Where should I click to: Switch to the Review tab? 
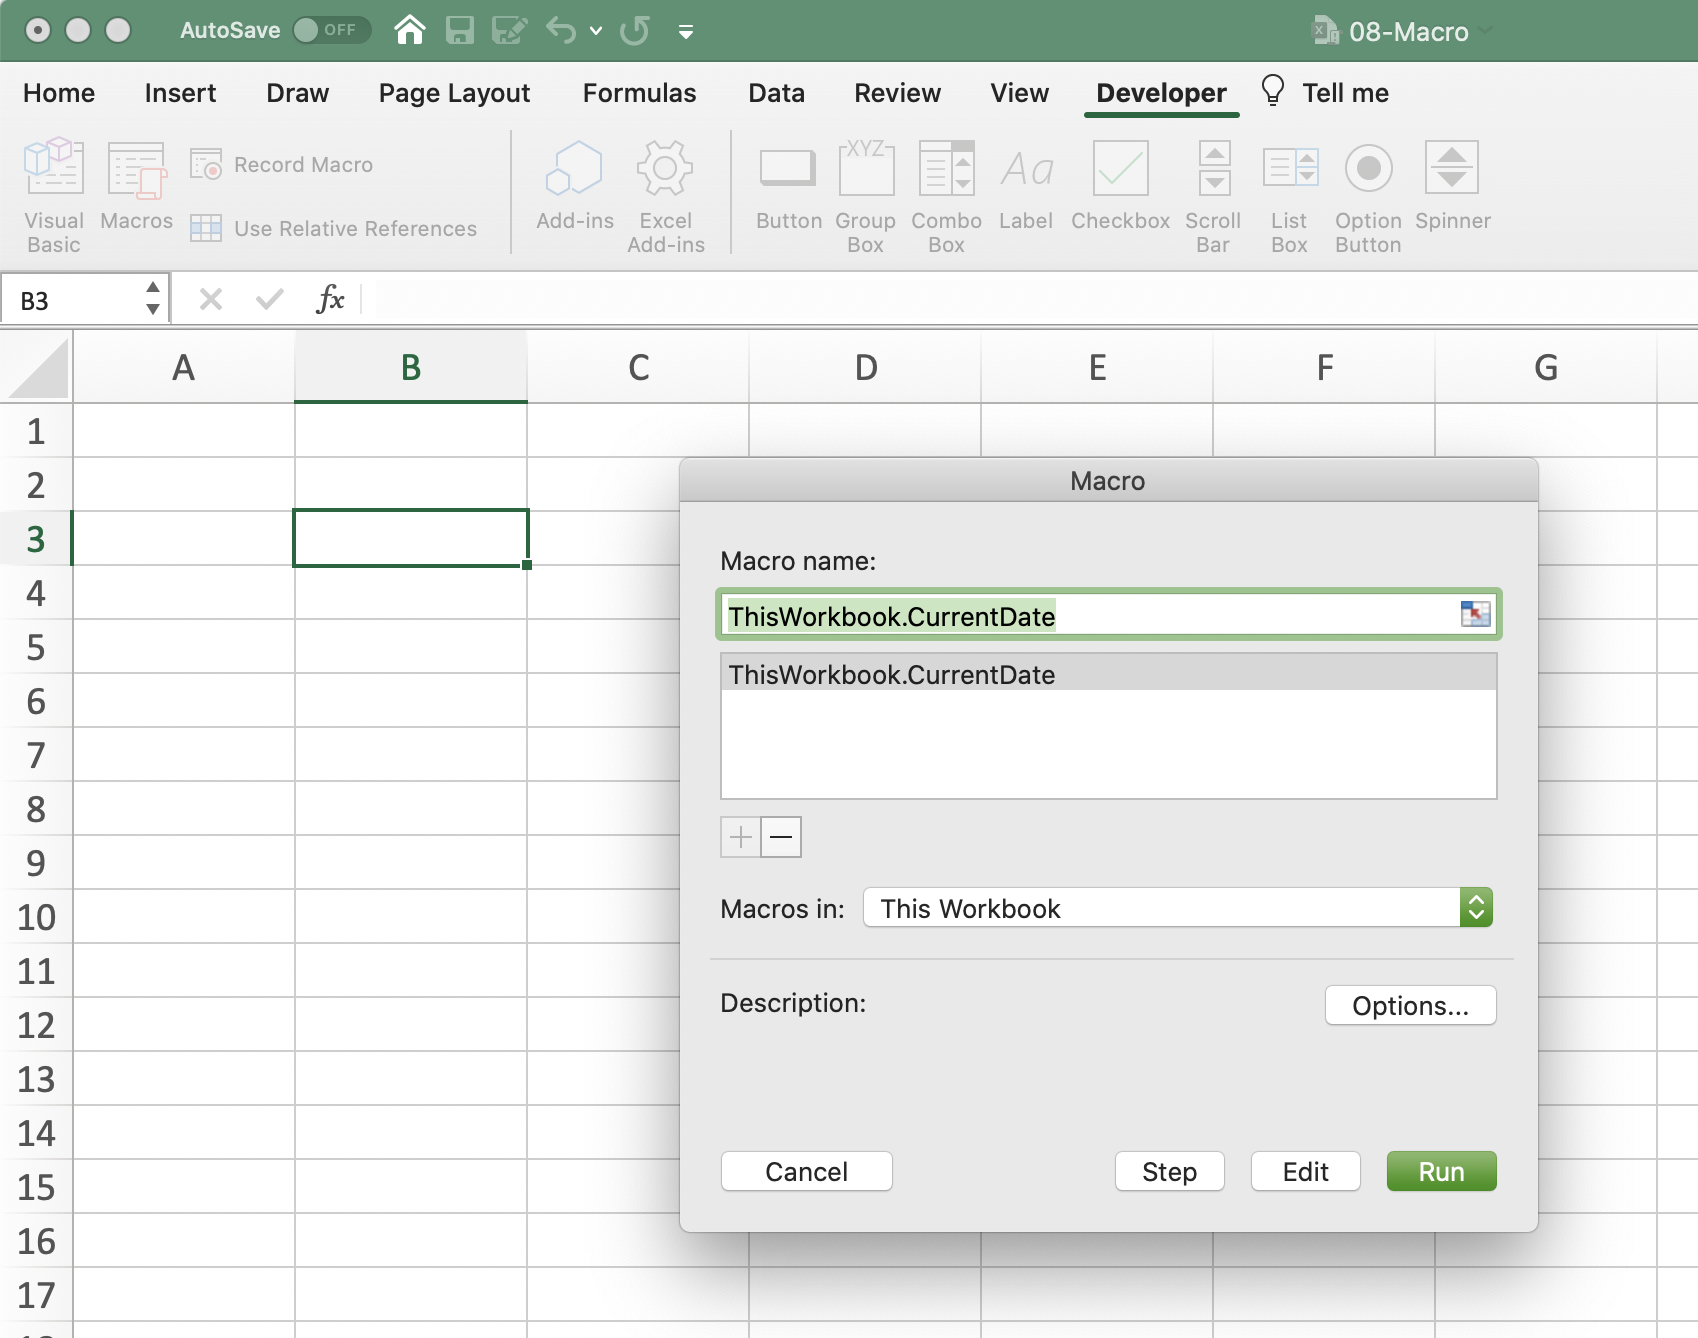pyautogui.click(x=897, y=93)
